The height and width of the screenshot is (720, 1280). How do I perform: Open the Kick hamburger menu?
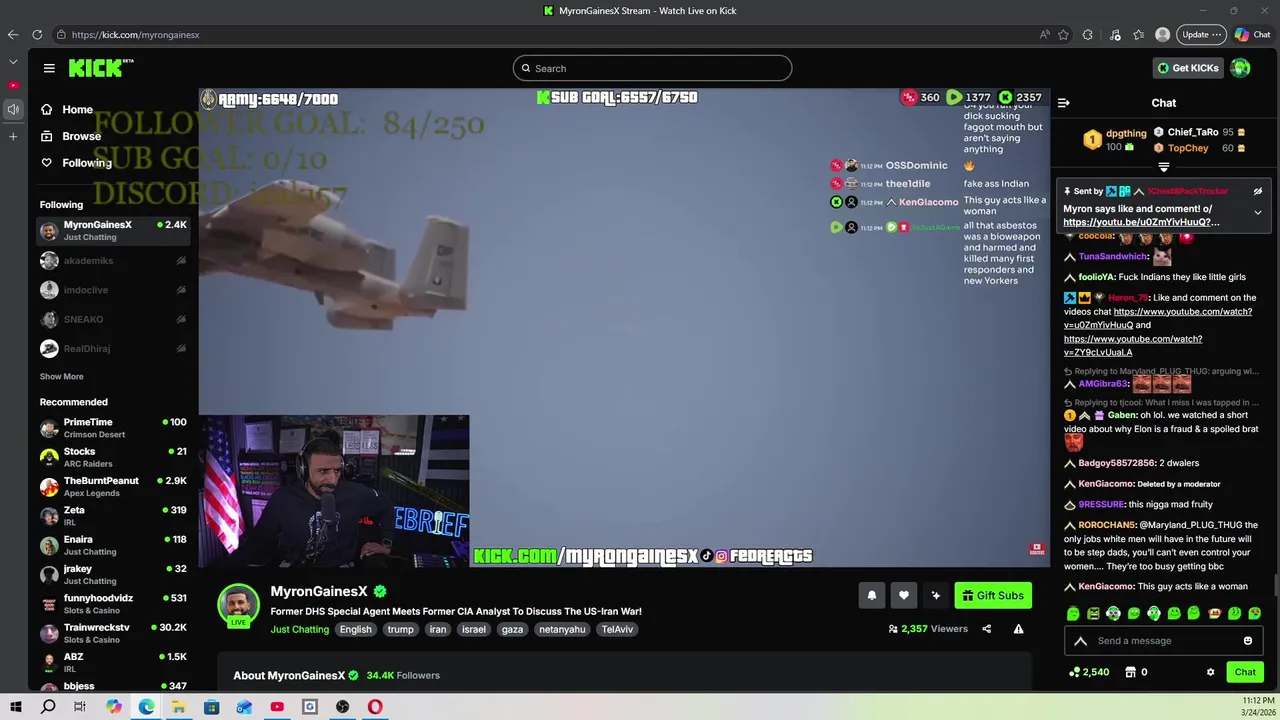click(49, 68)
